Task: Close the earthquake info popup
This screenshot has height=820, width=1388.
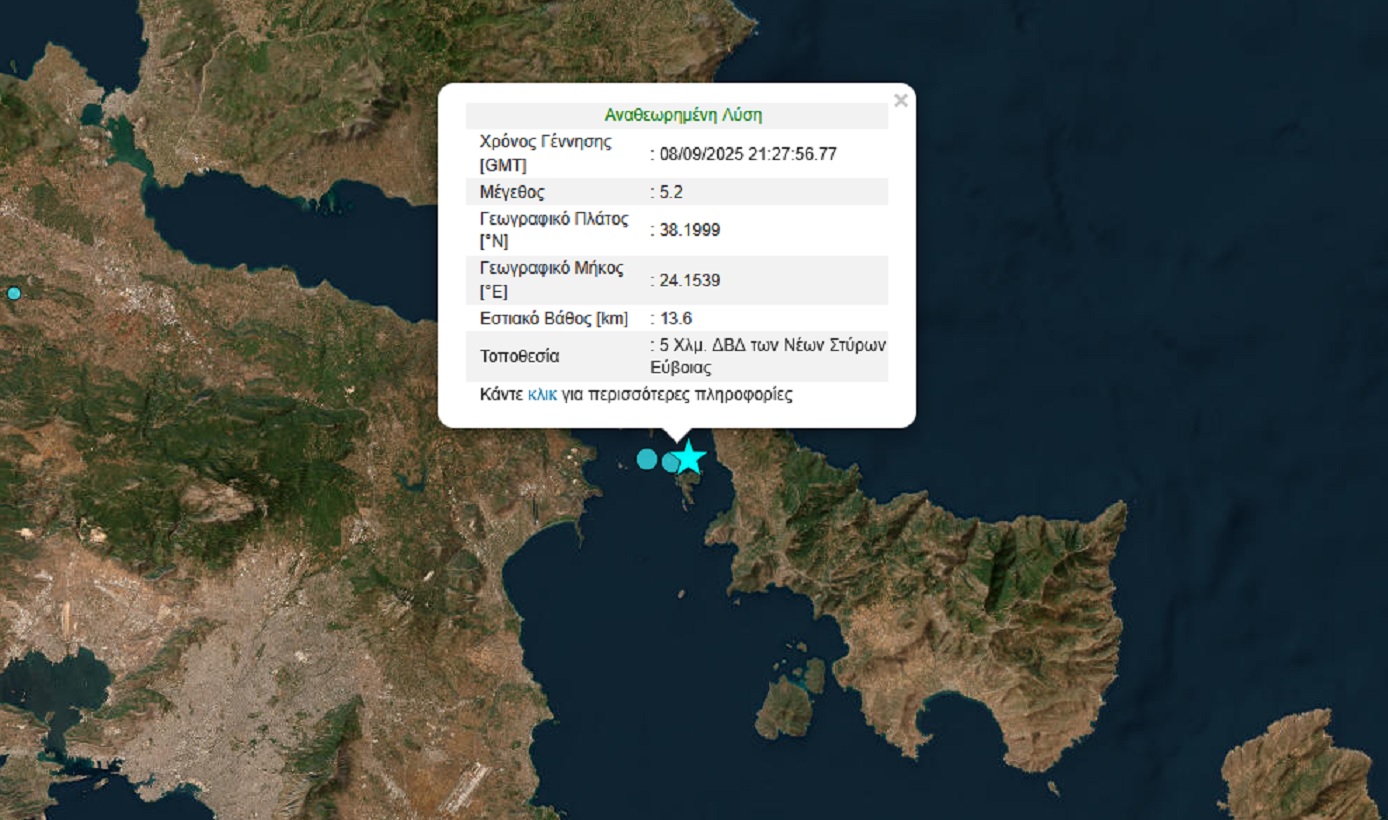Action: [900, 100]
